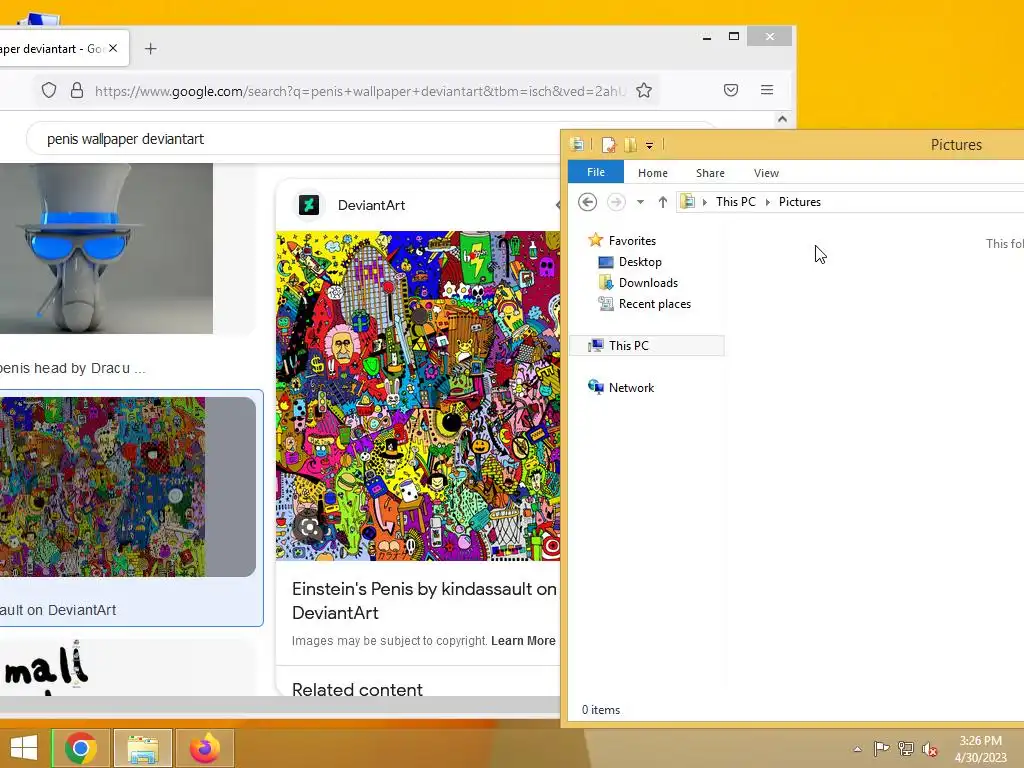The width and height of the screenshot is (1024, 768).
Task: Click the Explorer window system icon
Action: pyautogui.click(x=577, y=144)
